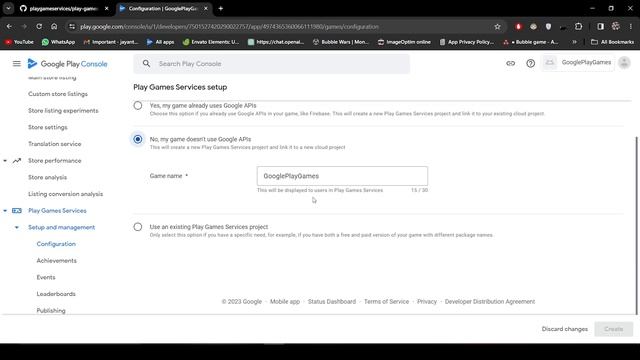
Task: Open Events in sidebar
Action: (46, 277)
